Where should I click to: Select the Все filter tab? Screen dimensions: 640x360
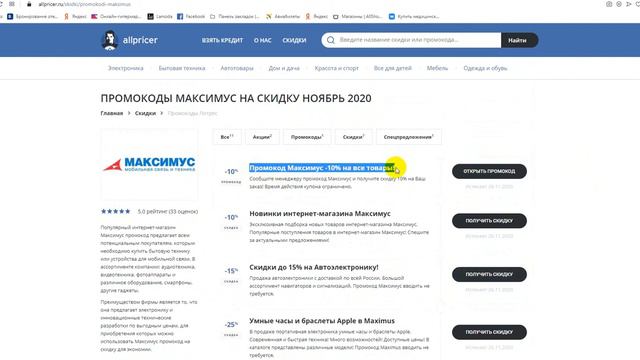[x=227, y=137]
